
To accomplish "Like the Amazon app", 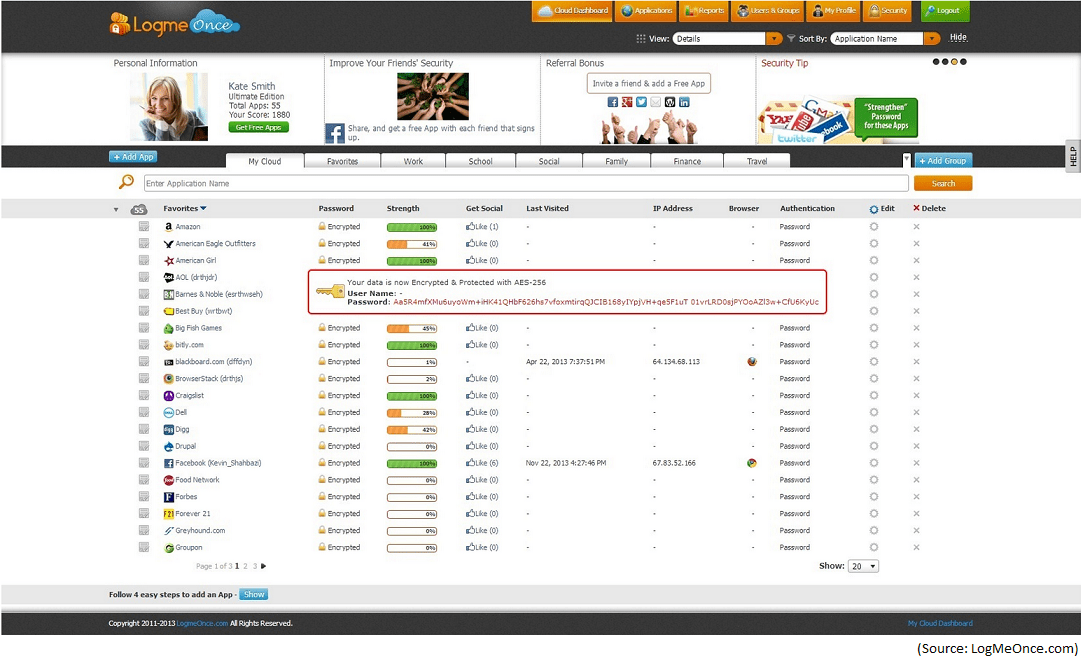I will pos(482,226).
